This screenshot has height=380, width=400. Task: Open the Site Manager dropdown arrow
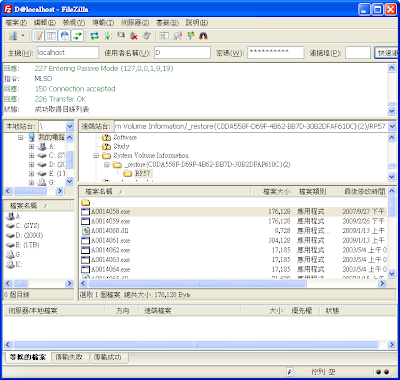23,36
